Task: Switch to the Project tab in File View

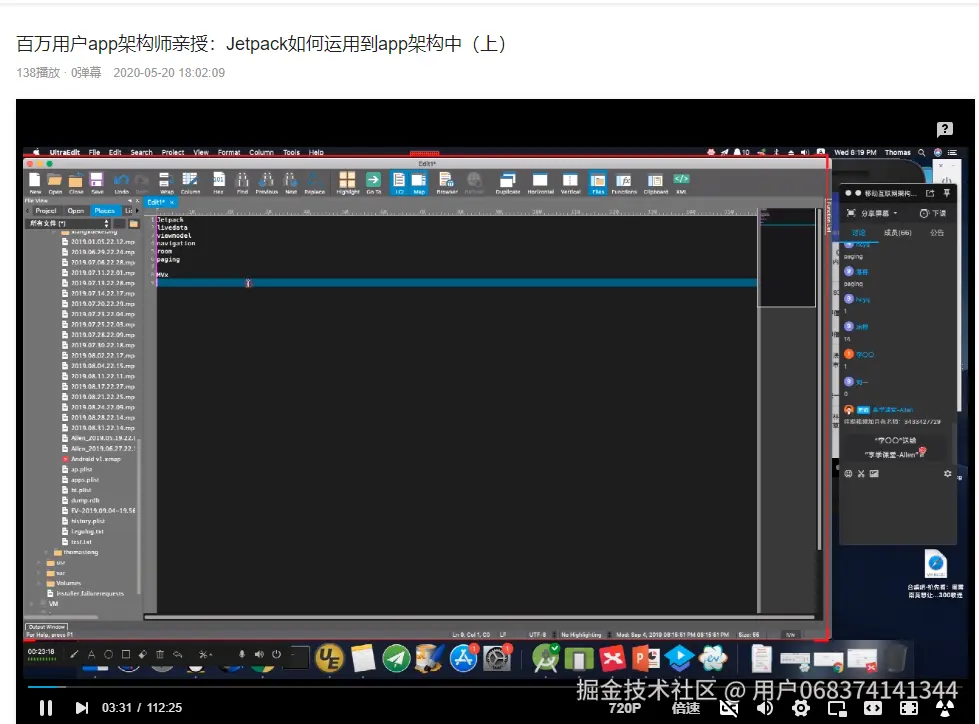Action: pyautogui.click(x=46, y=211)
